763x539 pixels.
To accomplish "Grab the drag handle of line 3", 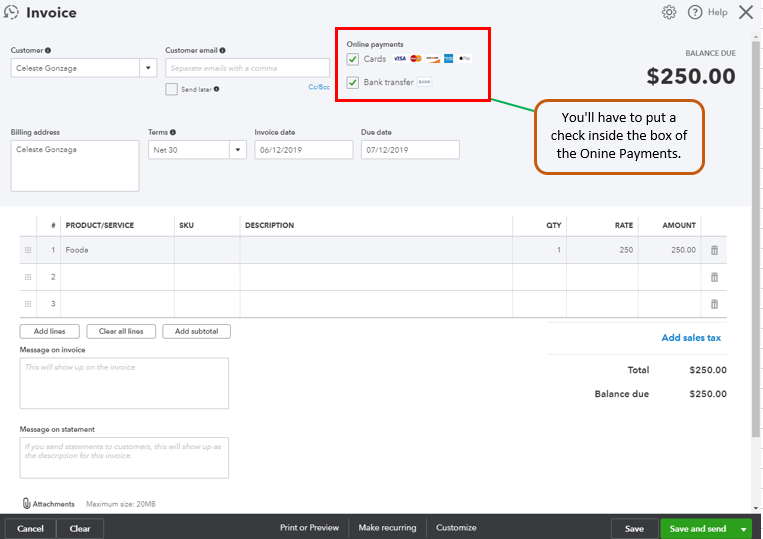I will tap(28, 304).
